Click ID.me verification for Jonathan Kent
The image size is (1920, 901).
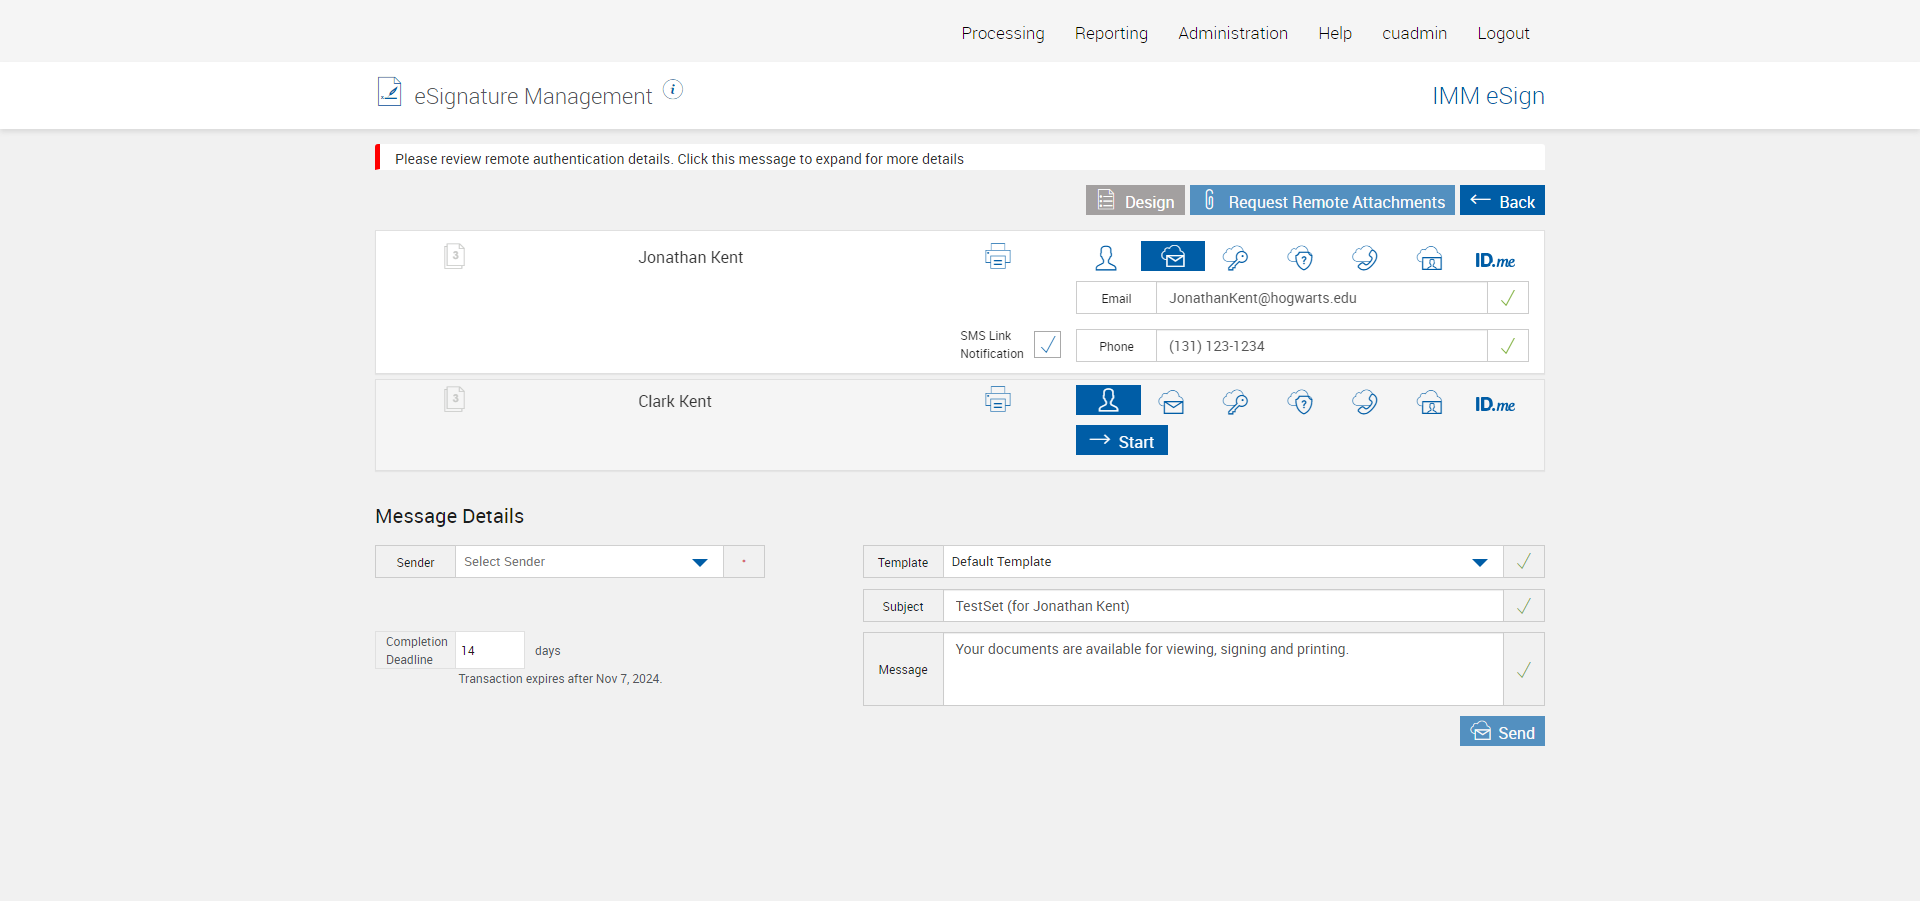point(1494,260)
